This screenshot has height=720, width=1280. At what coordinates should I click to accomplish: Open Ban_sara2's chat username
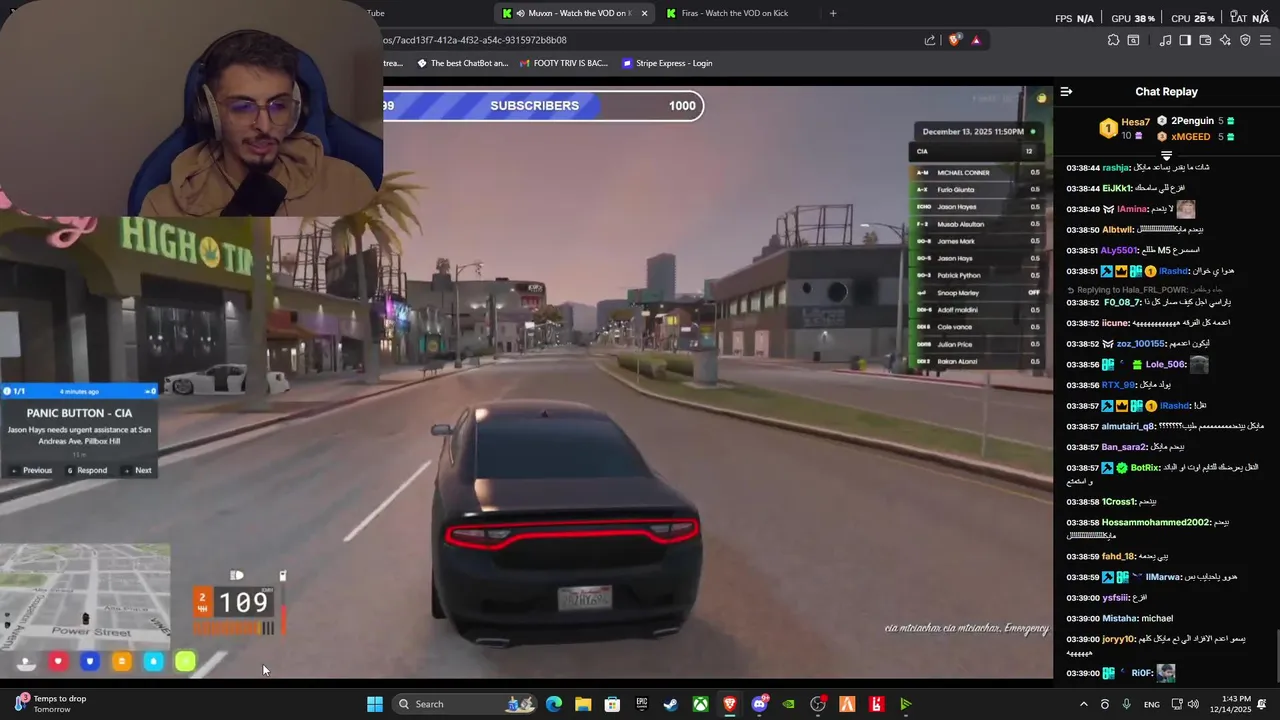click(x=1124, y=447)
